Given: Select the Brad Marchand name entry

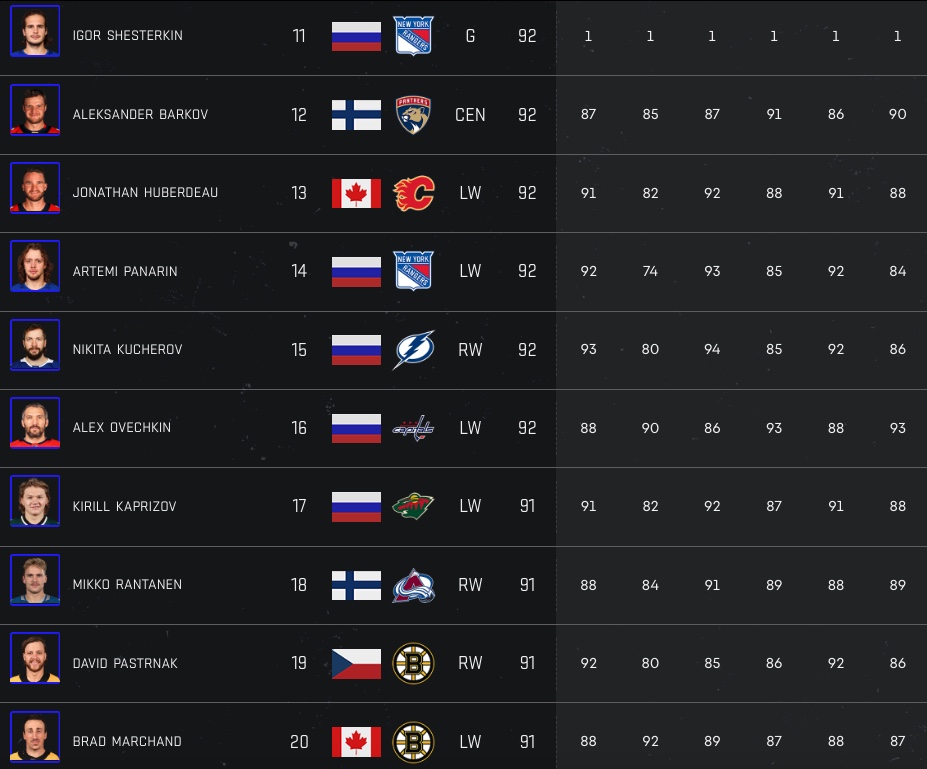Looking at the screenshot, I should coord(127,742).
